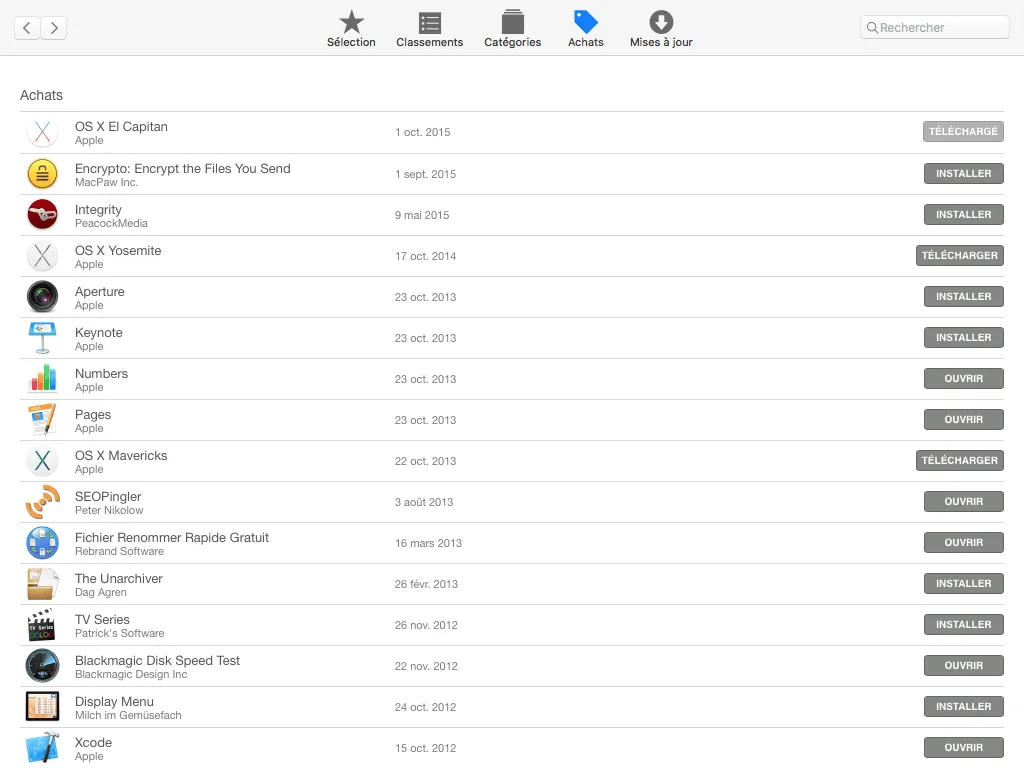Screen dimensions: 1024x768
Task: Click developer name Milch im Gemüsefach
Action: [128, 716]
